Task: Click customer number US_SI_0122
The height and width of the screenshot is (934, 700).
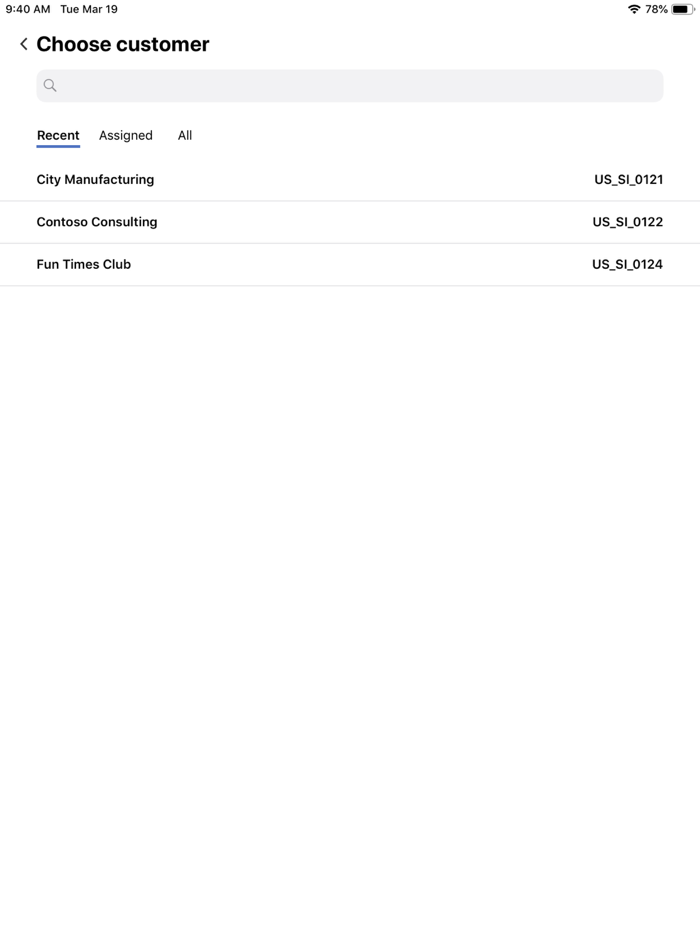Action: pos(628,221)
